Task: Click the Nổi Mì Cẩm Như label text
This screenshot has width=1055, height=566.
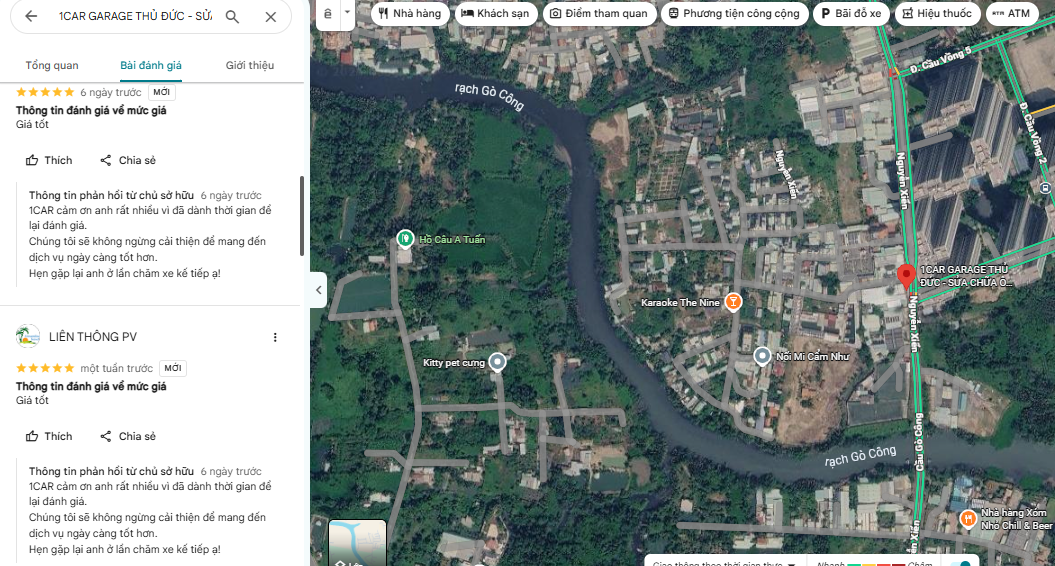Action: 812,357
